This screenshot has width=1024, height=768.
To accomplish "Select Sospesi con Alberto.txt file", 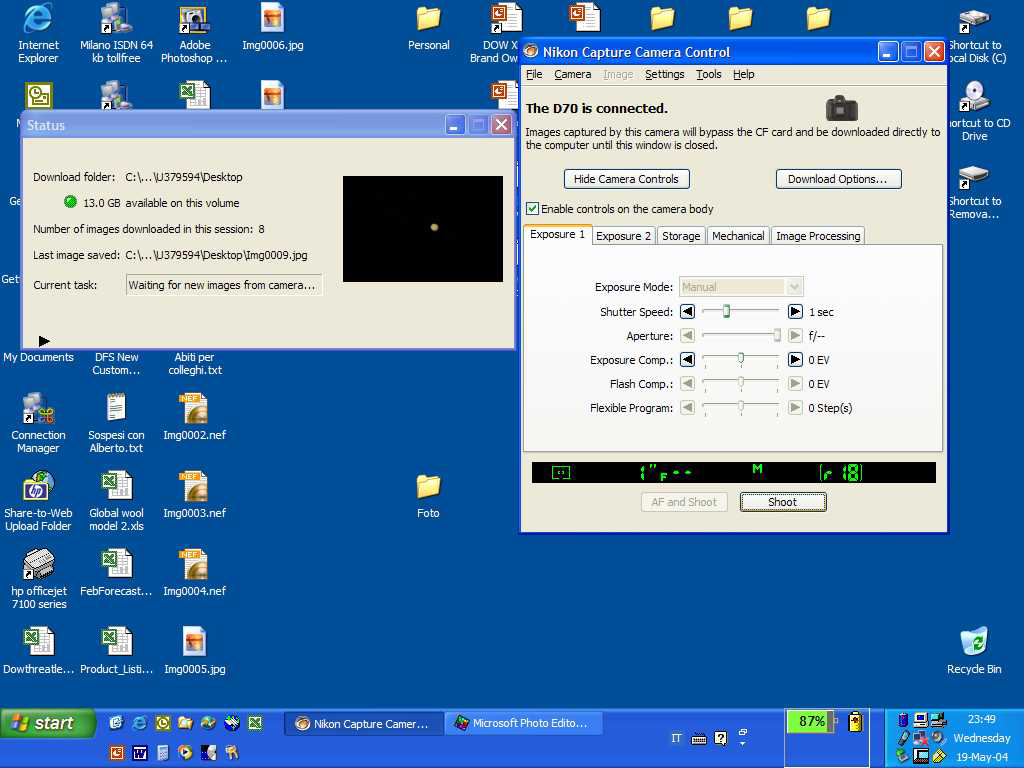I will click(x=116, y=423).
